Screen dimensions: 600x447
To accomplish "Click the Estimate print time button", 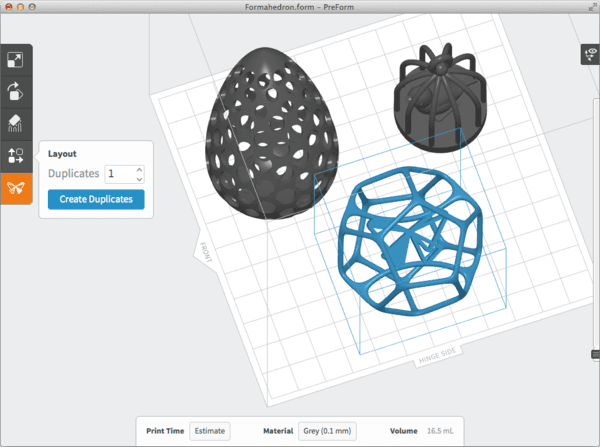I will point(210,431).
